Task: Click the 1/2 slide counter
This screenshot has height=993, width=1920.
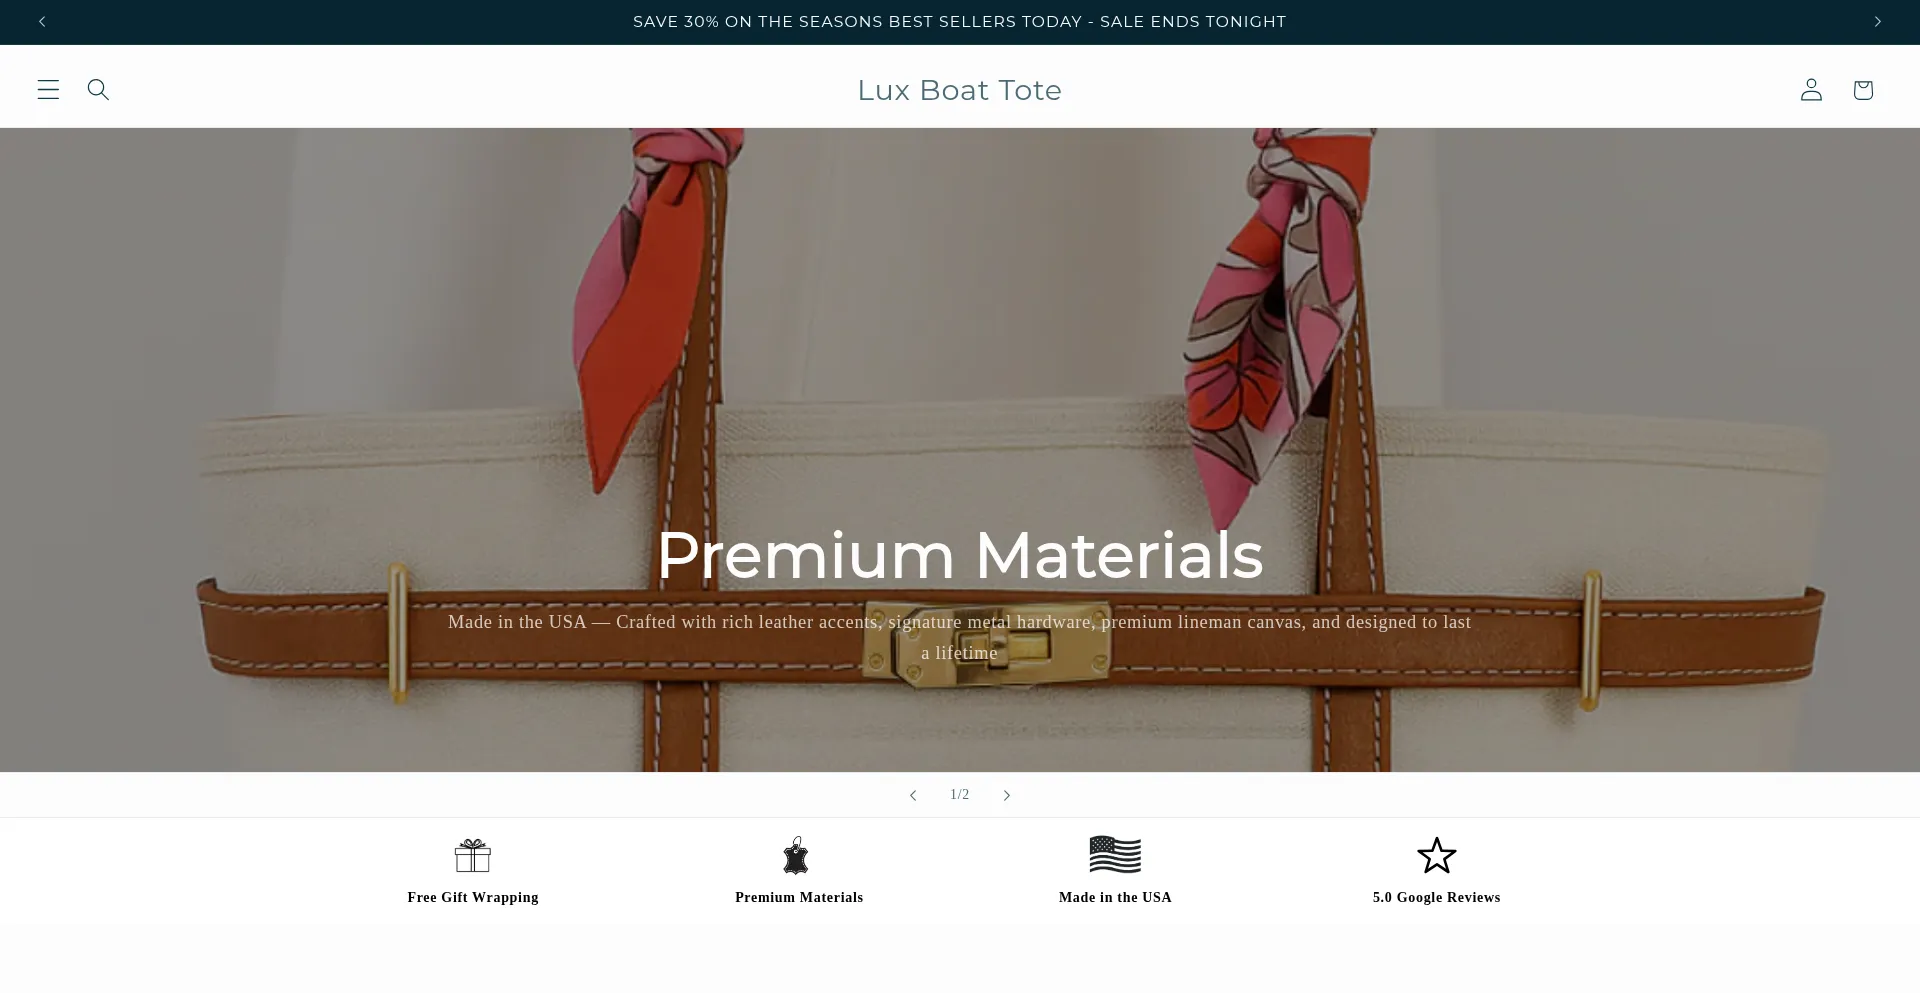Action: [960, 795]
